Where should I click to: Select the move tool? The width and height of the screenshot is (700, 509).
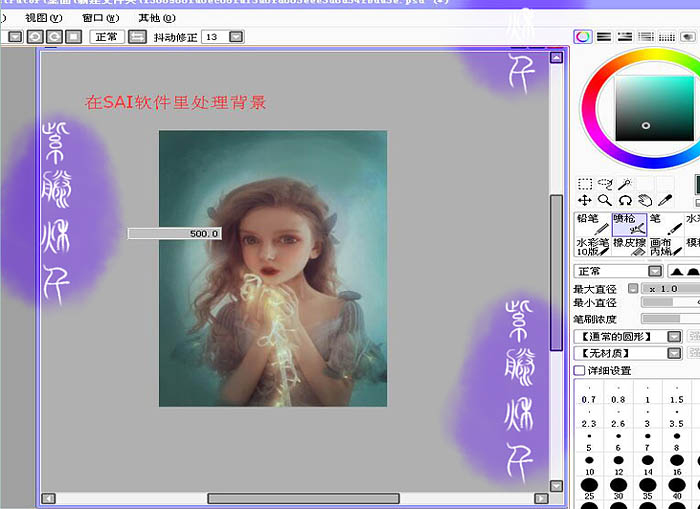coord(585,200)
